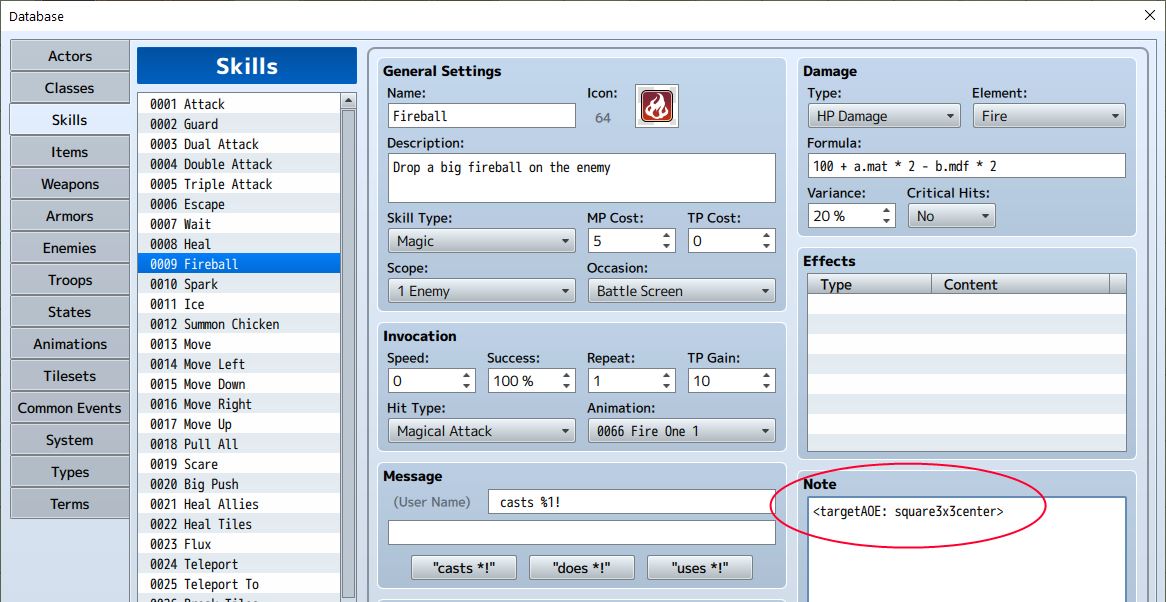Select the 0012 Summon Chicken skill

(x=240, y=324)
